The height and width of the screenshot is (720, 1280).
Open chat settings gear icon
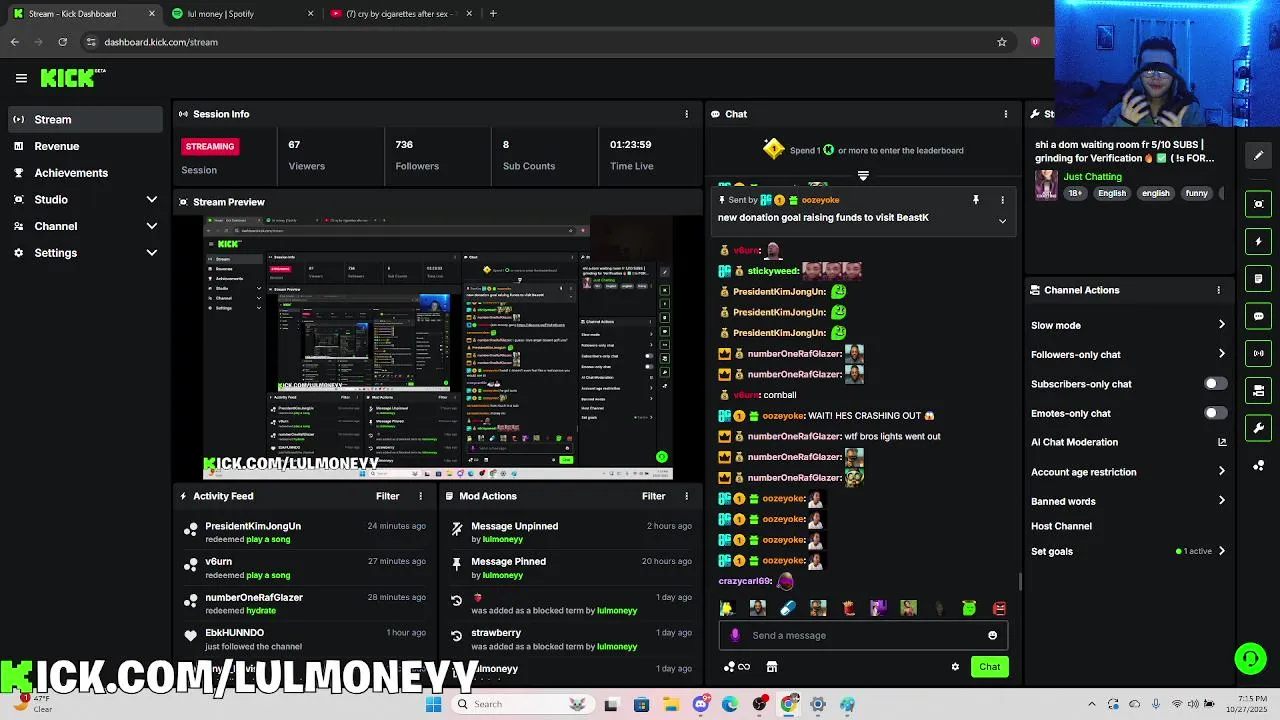(x=955, y=667)
